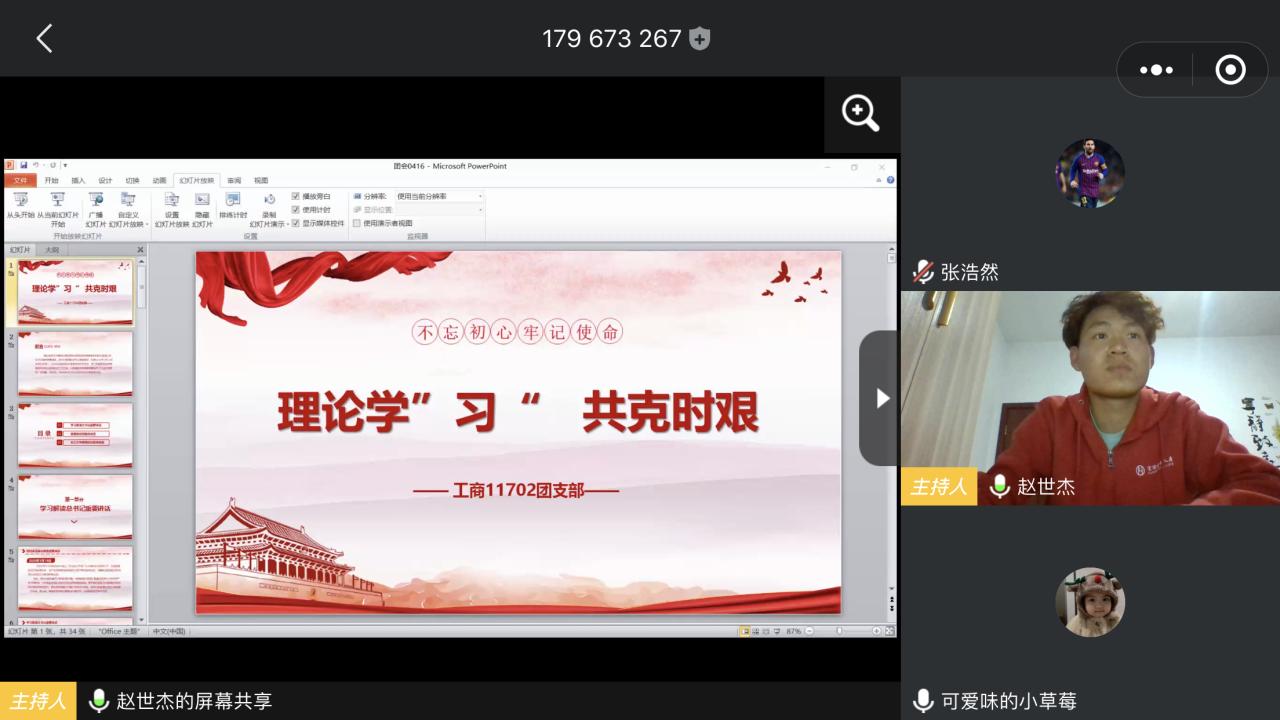Screen dimensions: 1280x720
Task: Uncheck the 播放旁白 checkbox
Action: pos(296,196)
